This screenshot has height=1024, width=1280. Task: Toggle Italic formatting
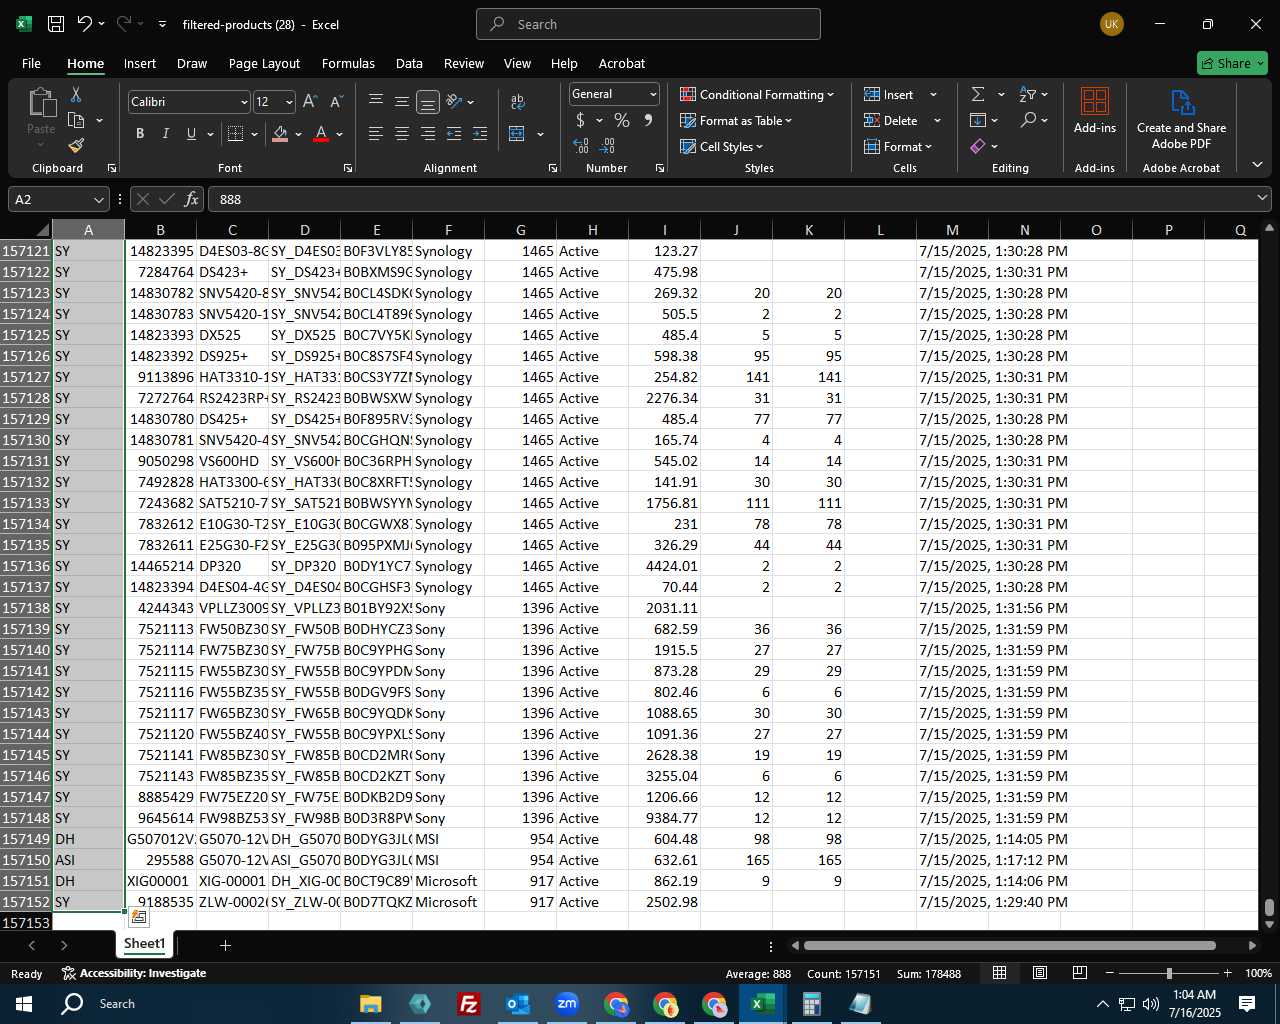pos(166,134)
